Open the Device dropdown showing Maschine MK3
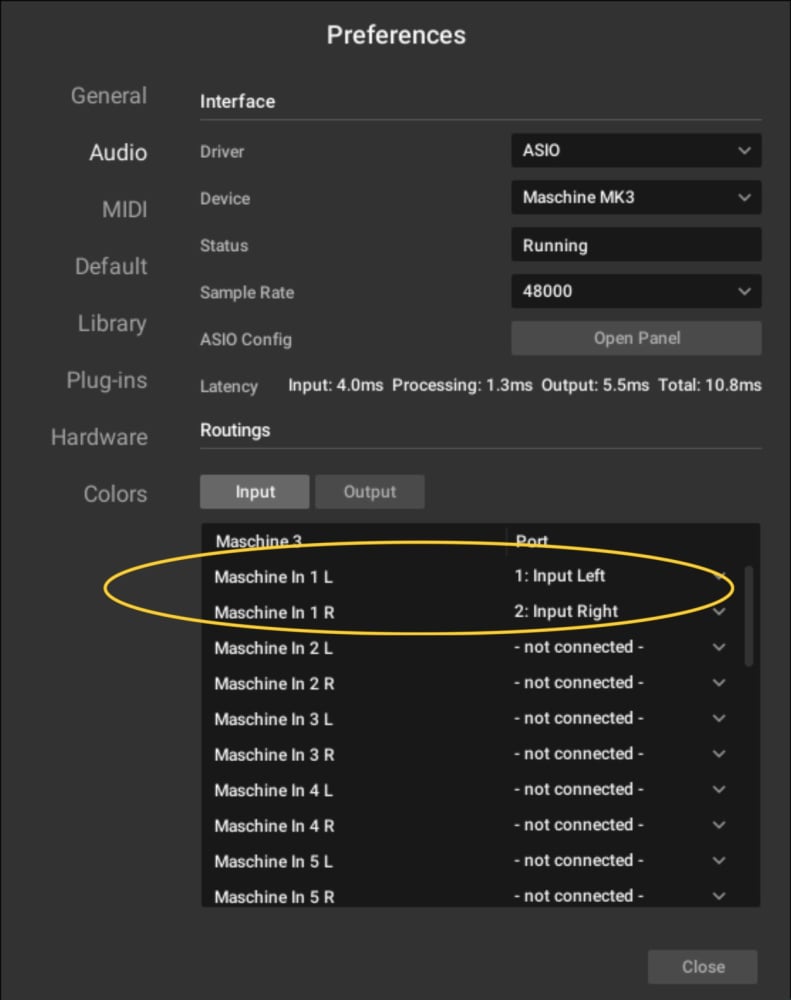This screenshot has height=1000, width=791. coord(636,197)
